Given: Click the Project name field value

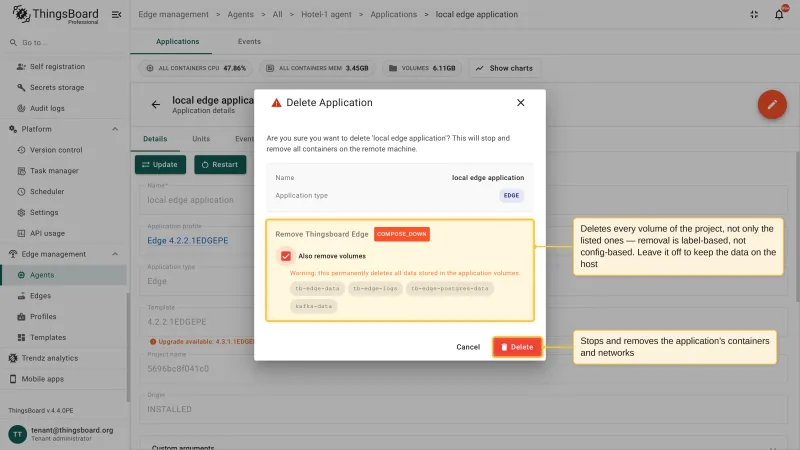Looking at the screenshot, I should click(178, 368).
